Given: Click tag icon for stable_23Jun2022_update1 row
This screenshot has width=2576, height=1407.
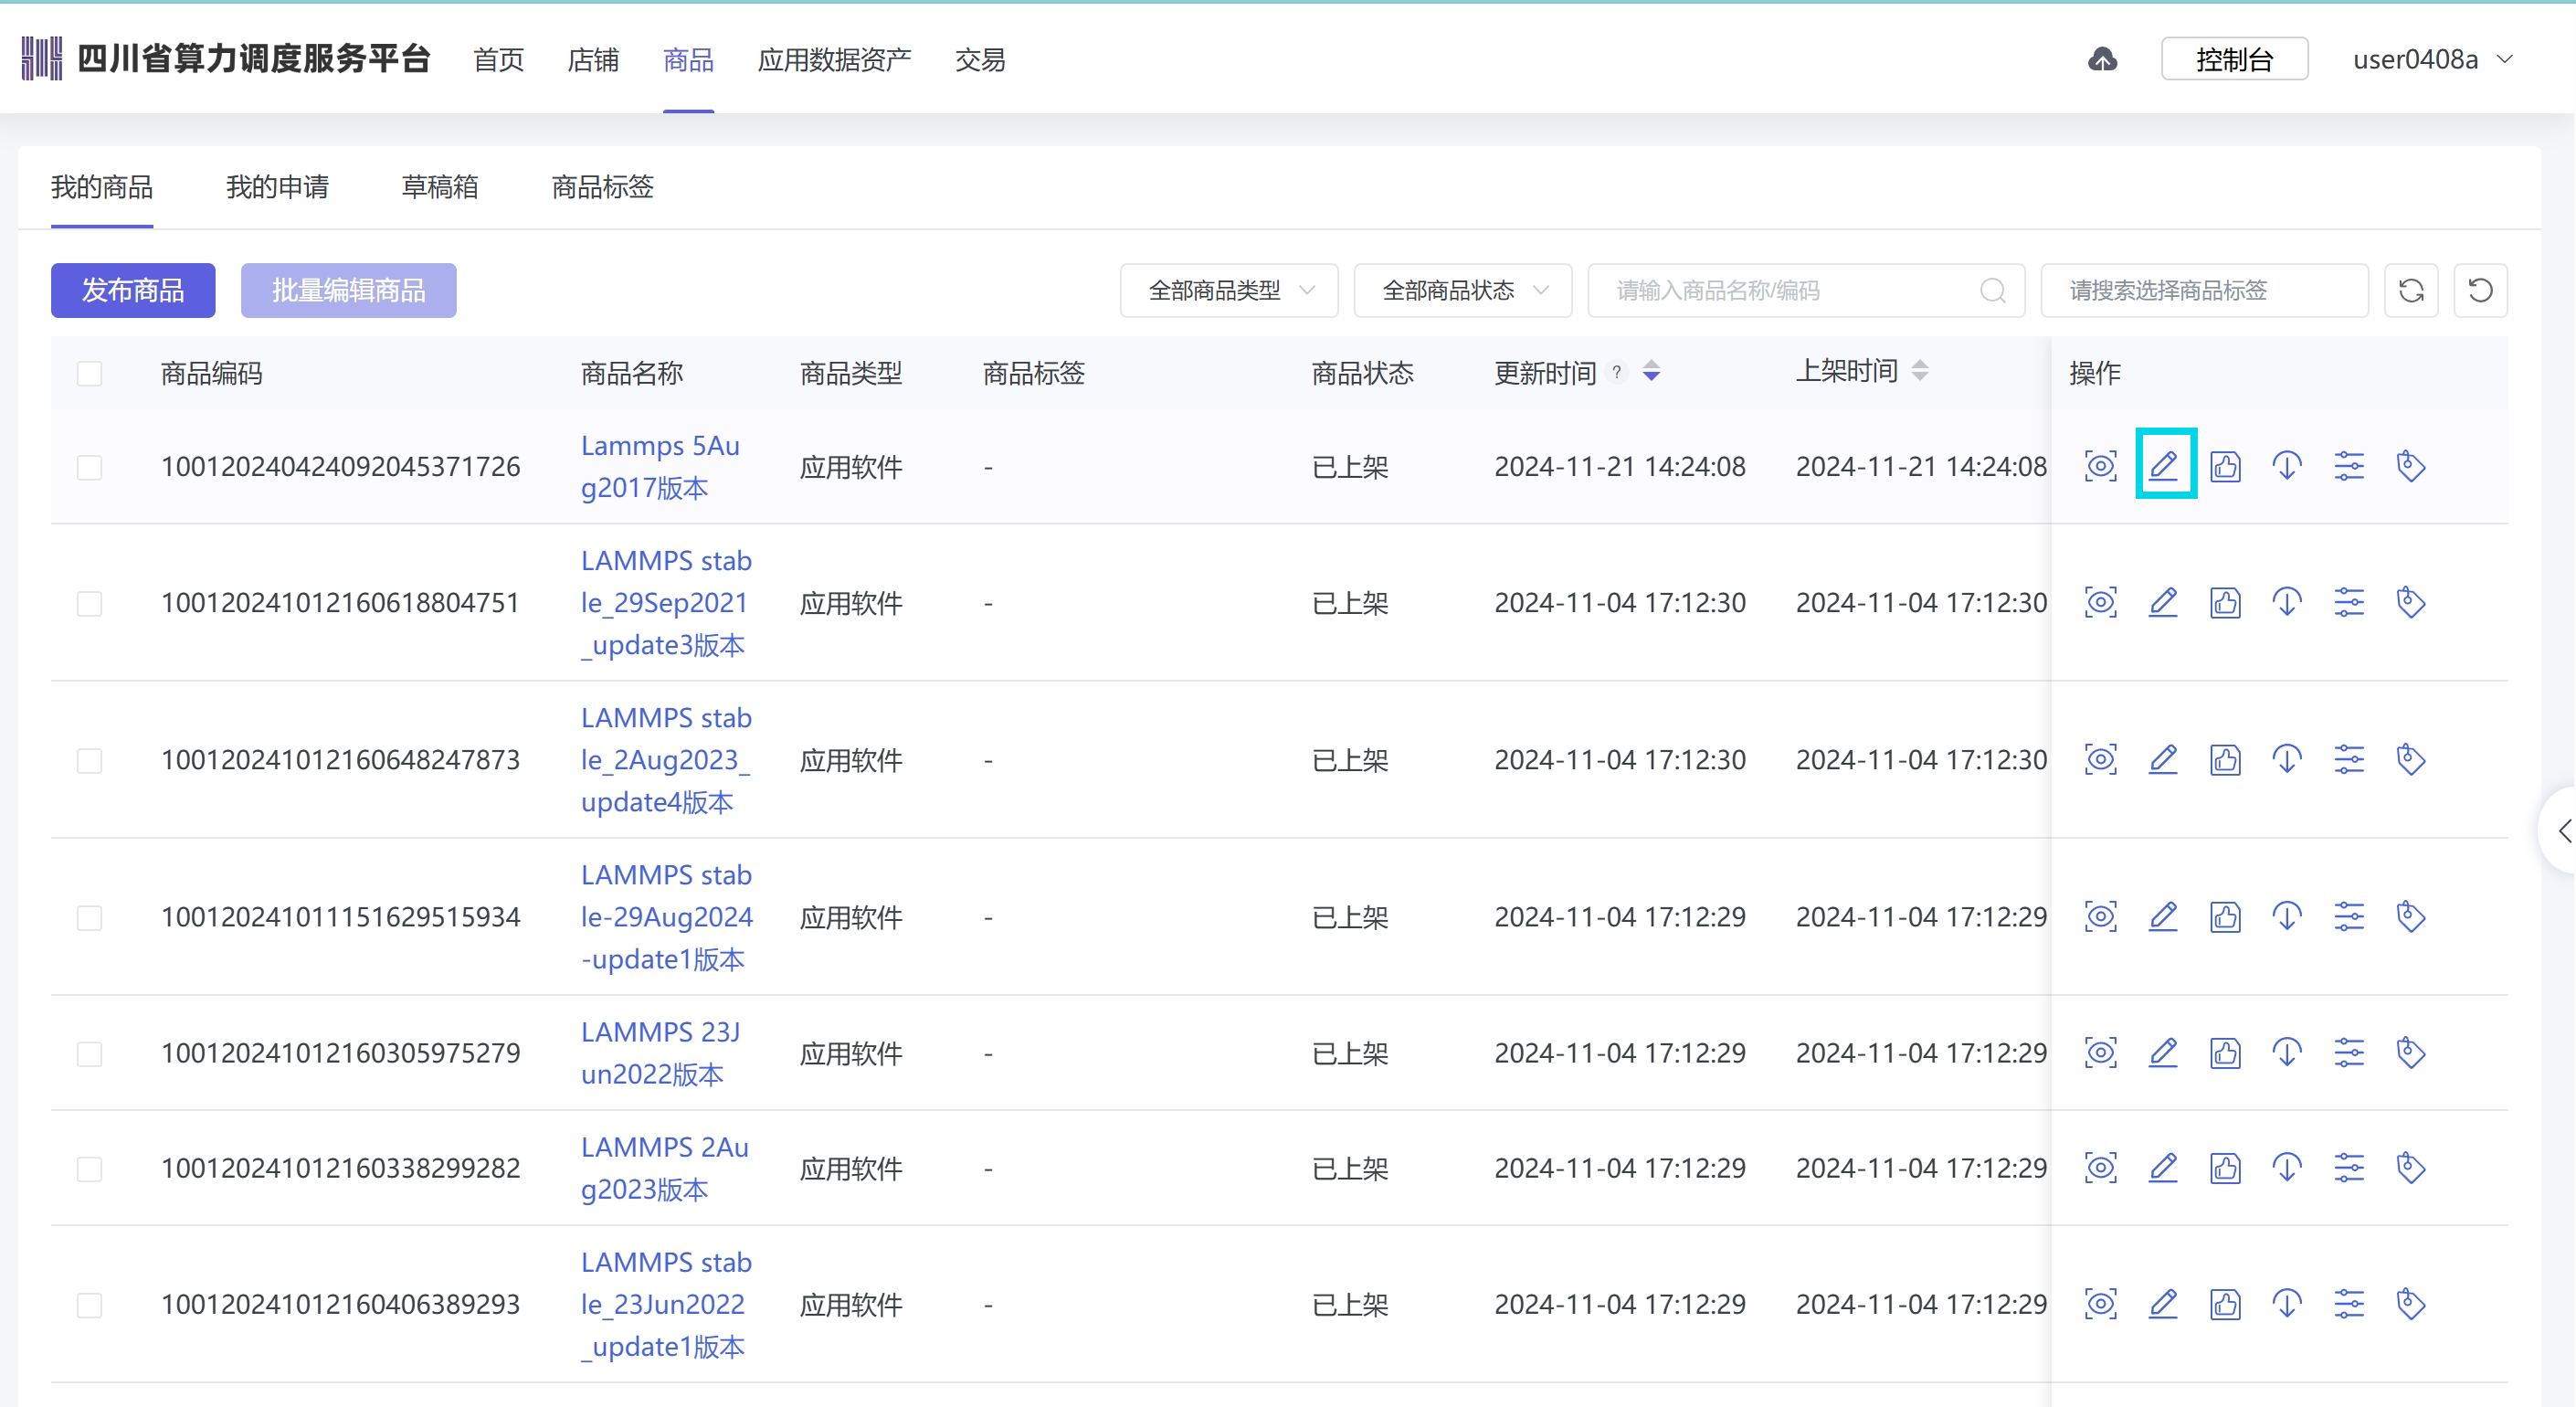Looking at the screenshot, I should pyautogui.click(x=2411, y=1303).
